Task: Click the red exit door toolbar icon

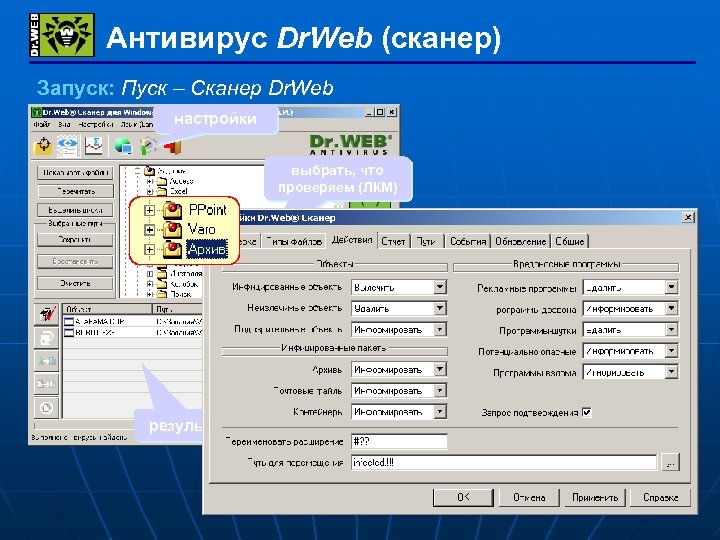Action: click(x=173, y=147)
